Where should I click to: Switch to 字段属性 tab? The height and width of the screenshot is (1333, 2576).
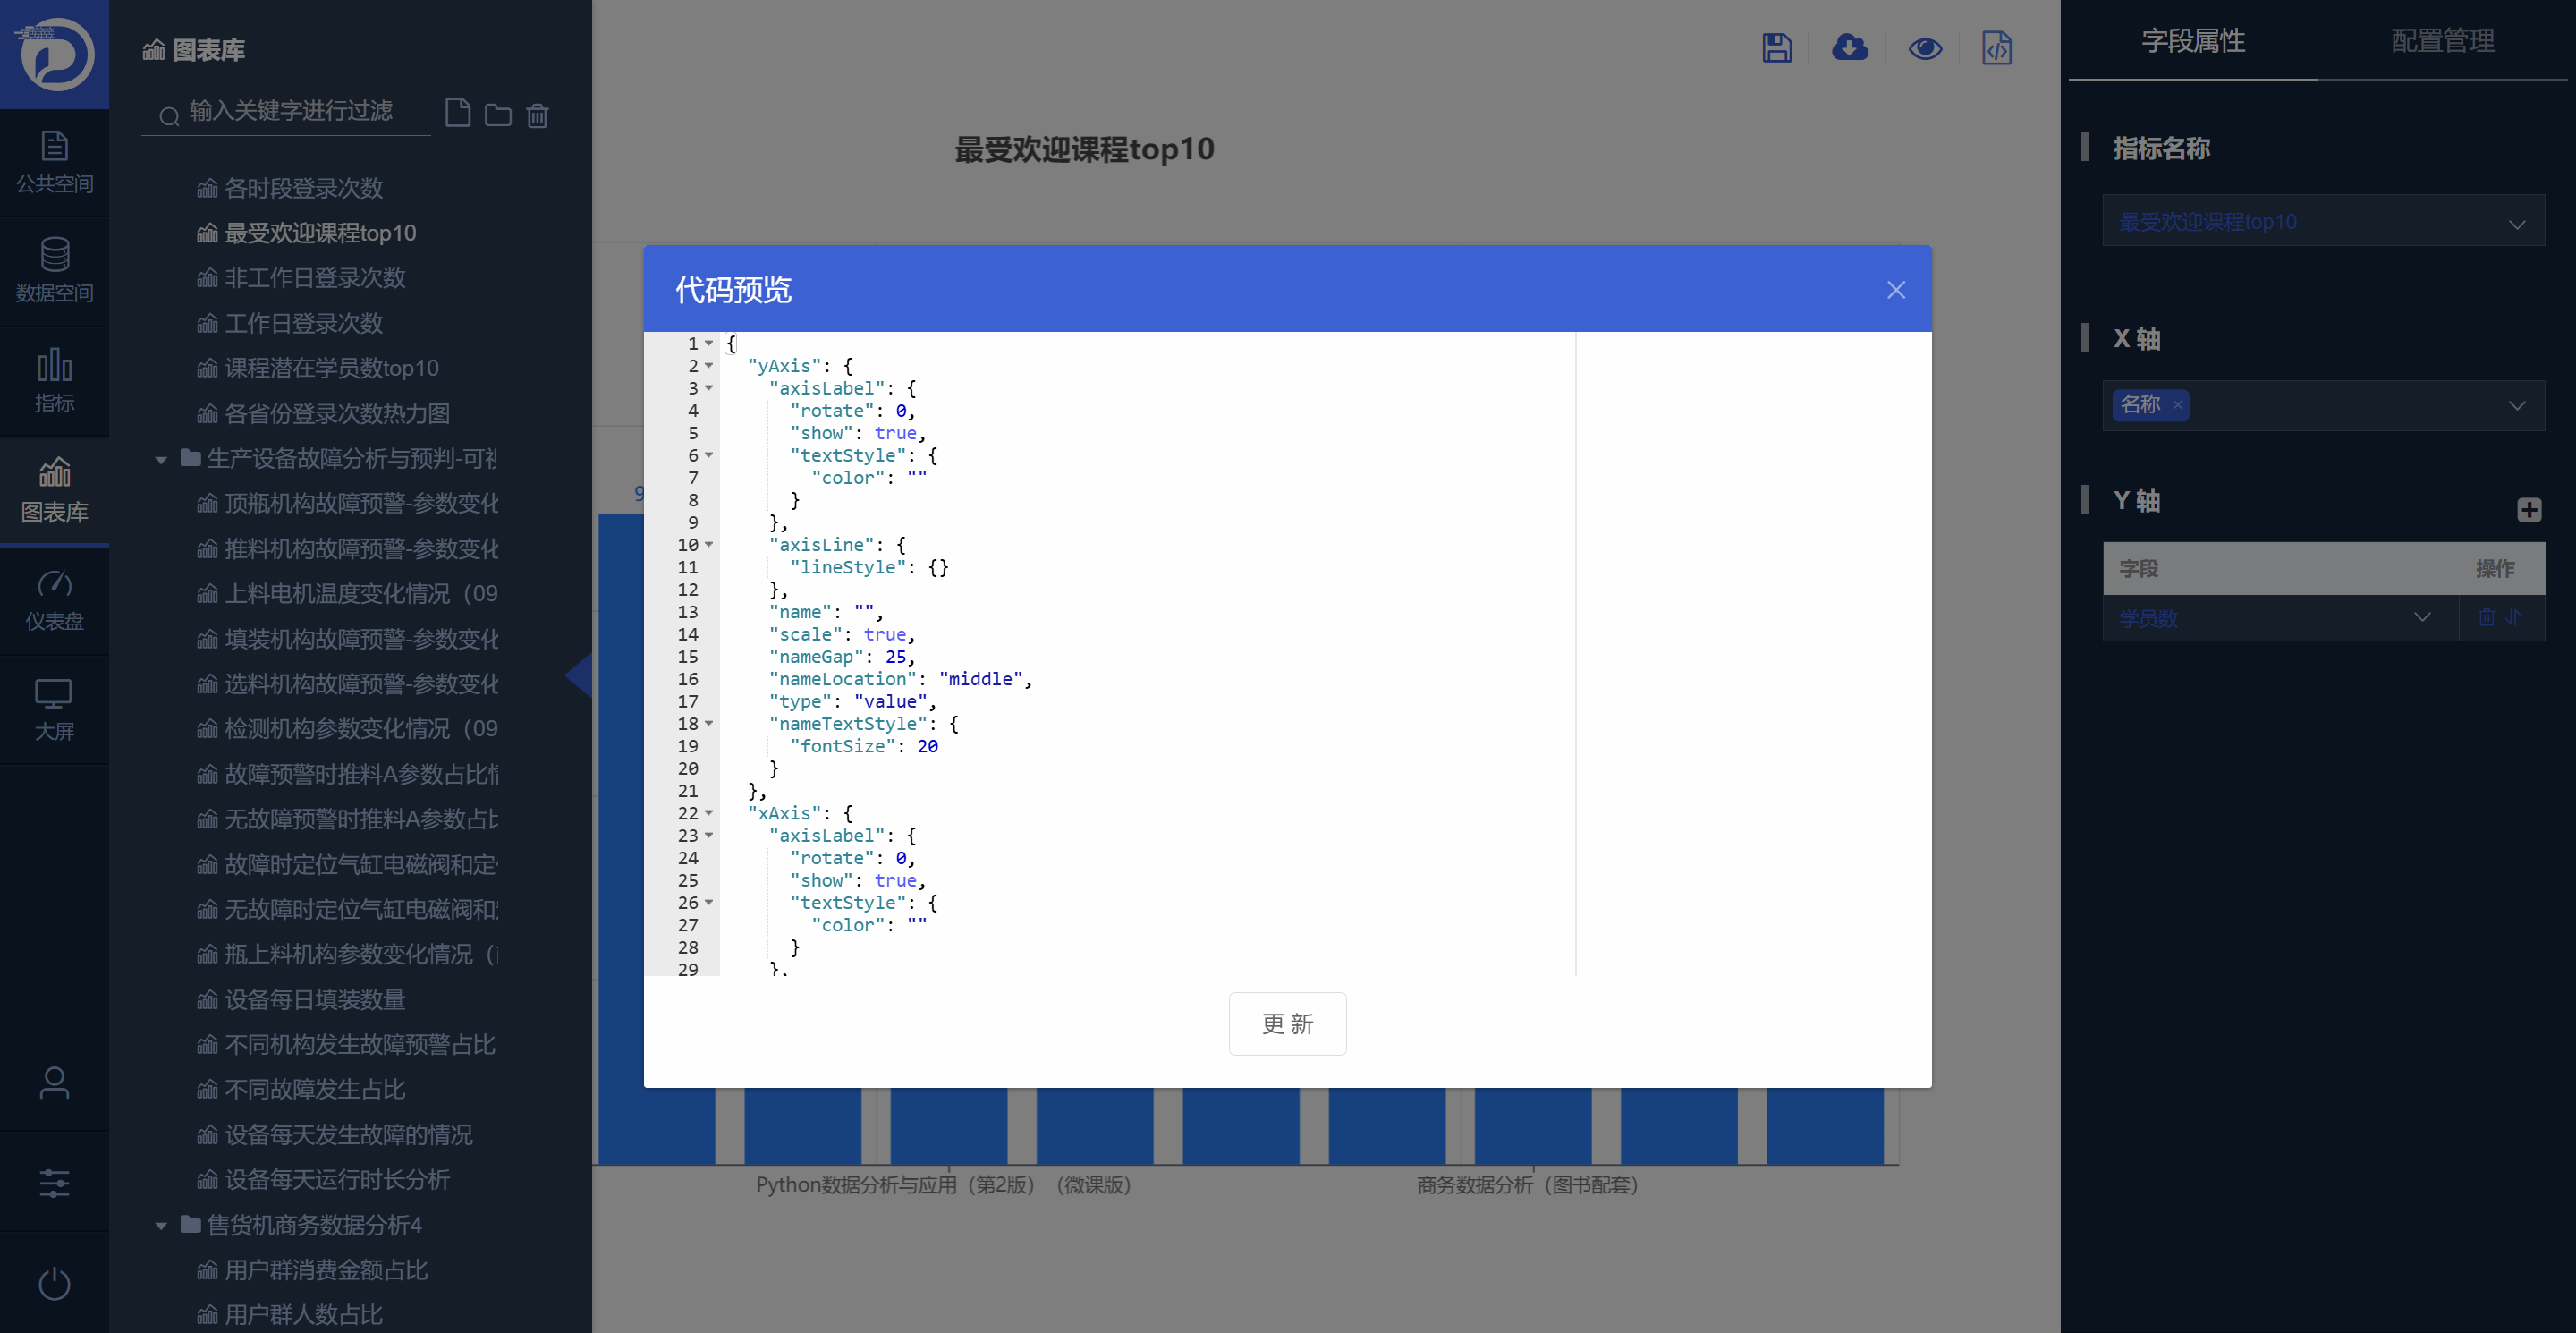tap(2192, 41)
